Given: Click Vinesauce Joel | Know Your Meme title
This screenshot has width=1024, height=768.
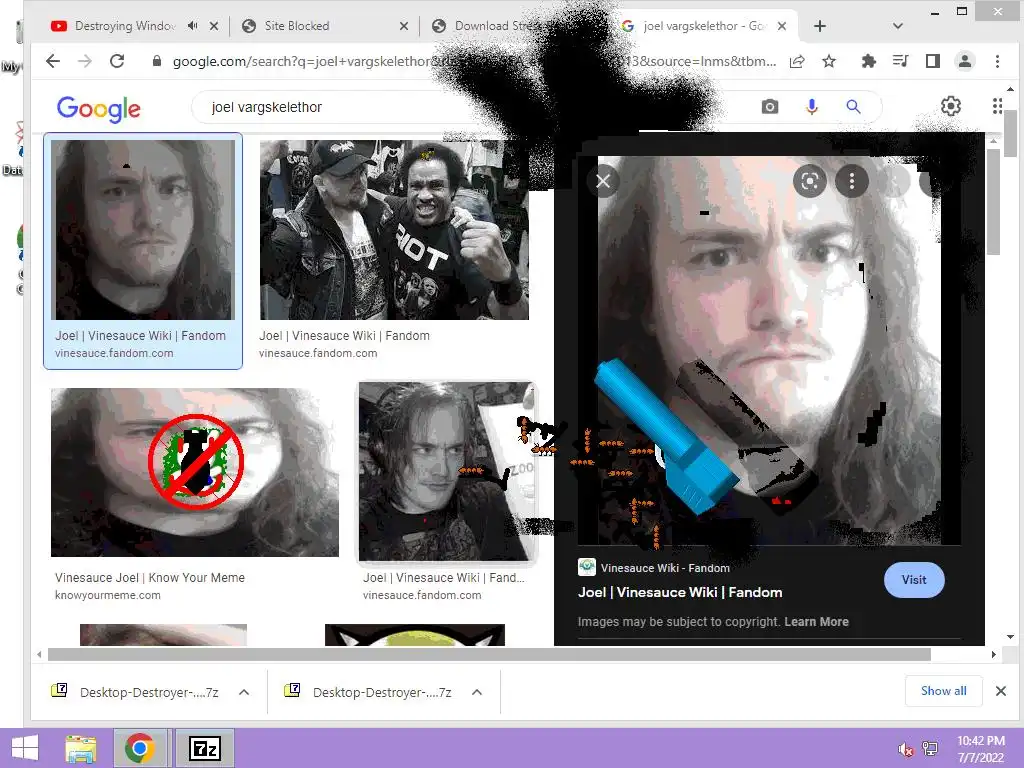Looking at the screenshot, I should (x=150, y=577).
